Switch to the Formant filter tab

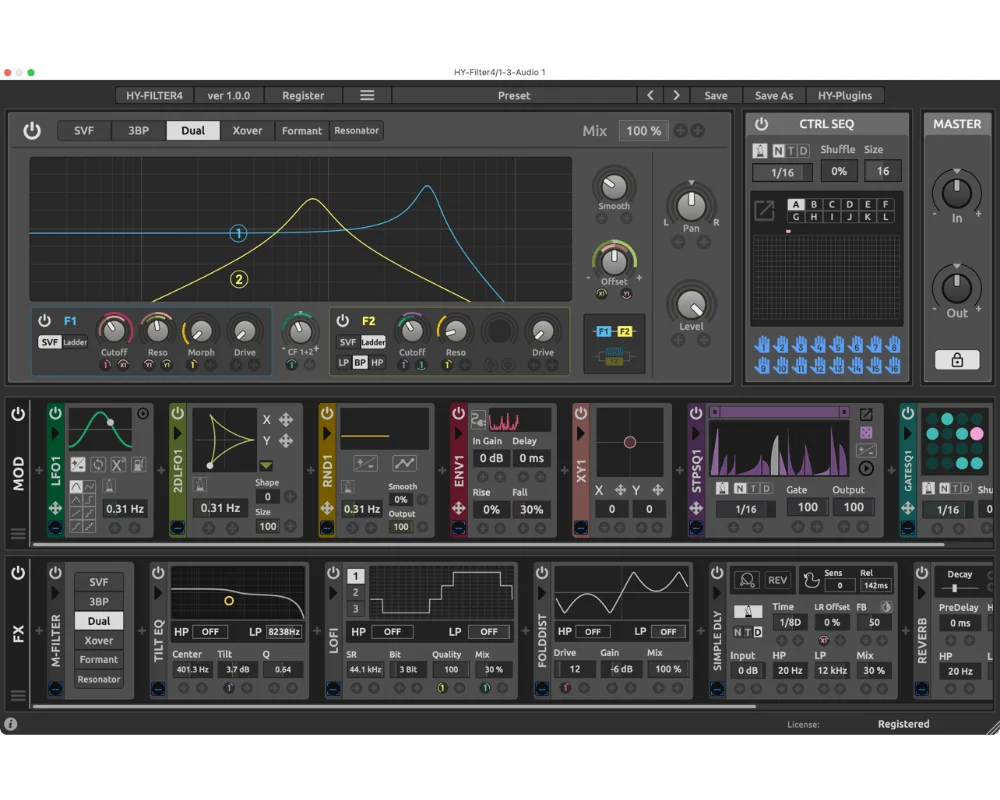click(302, 131)
